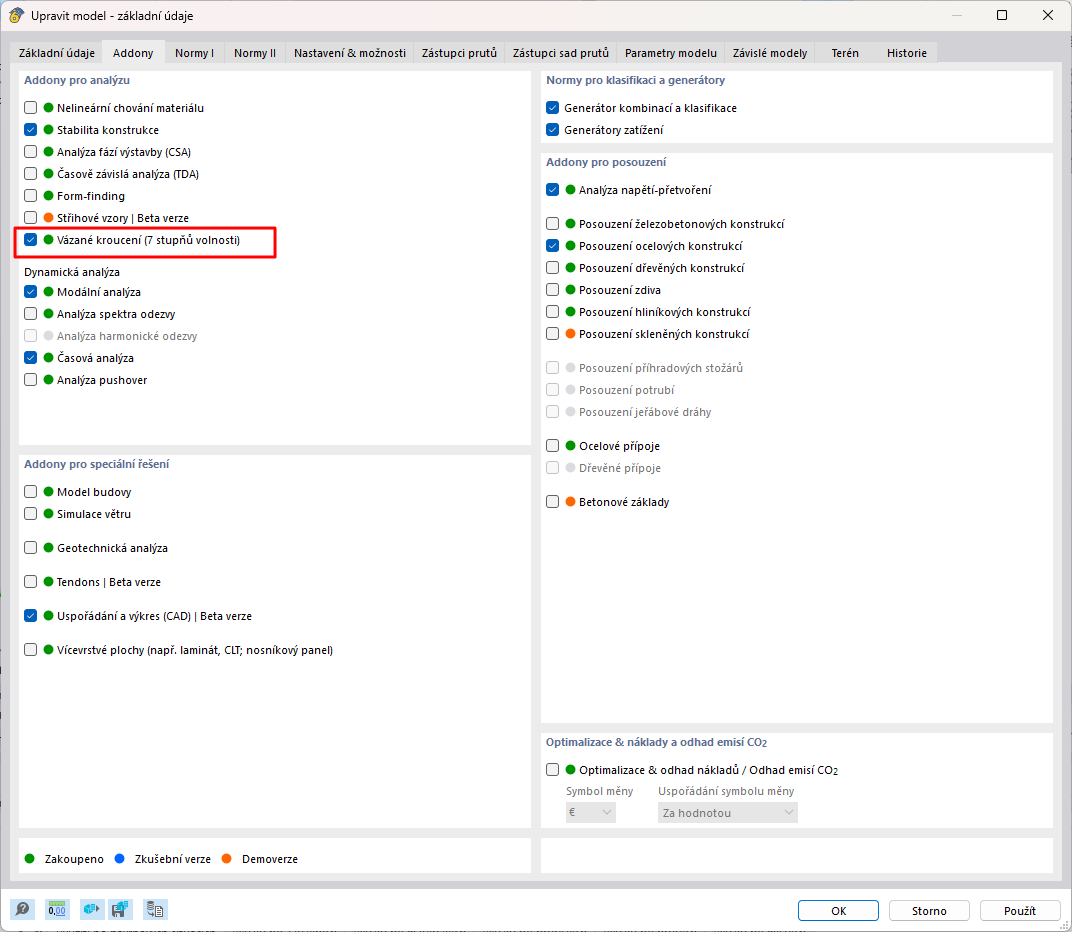Enable Simulace větru checkbox
Image resolution: width=1072 pixels, height=932 pixels.
[31, 514]
